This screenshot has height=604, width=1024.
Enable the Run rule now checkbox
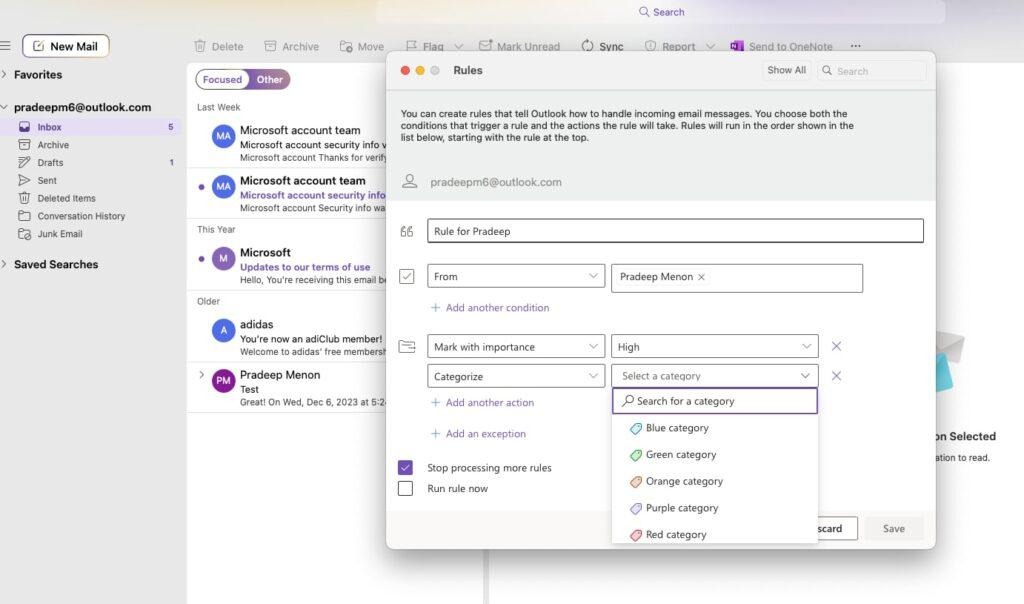405,488
